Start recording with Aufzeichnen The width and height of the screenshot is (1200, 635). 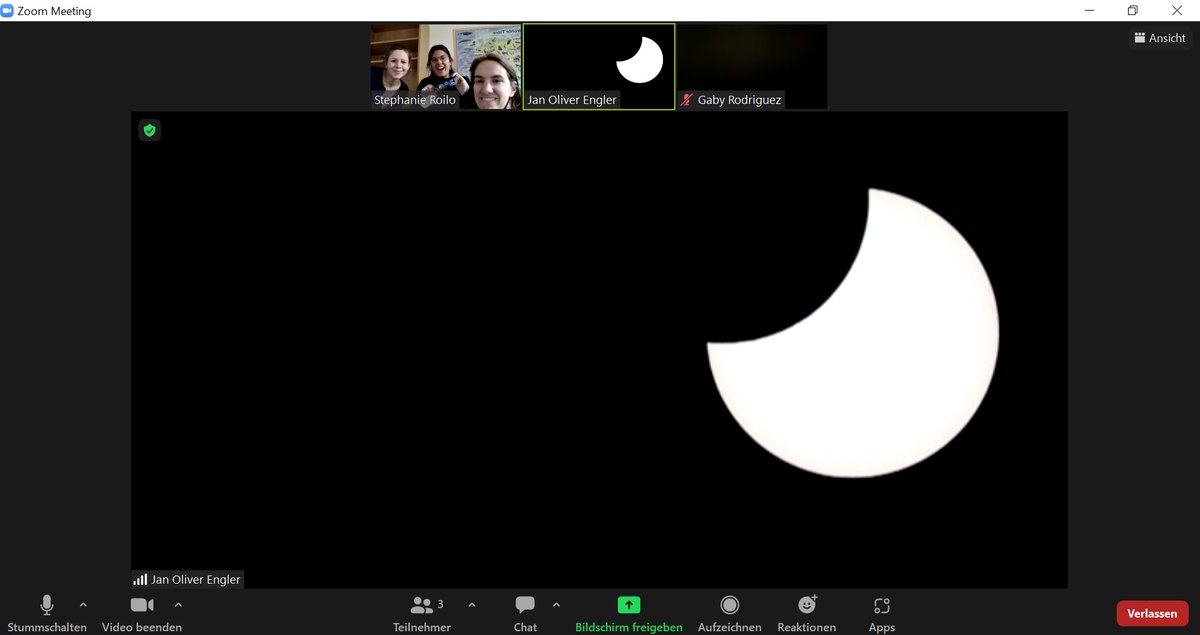click(730, 614)
